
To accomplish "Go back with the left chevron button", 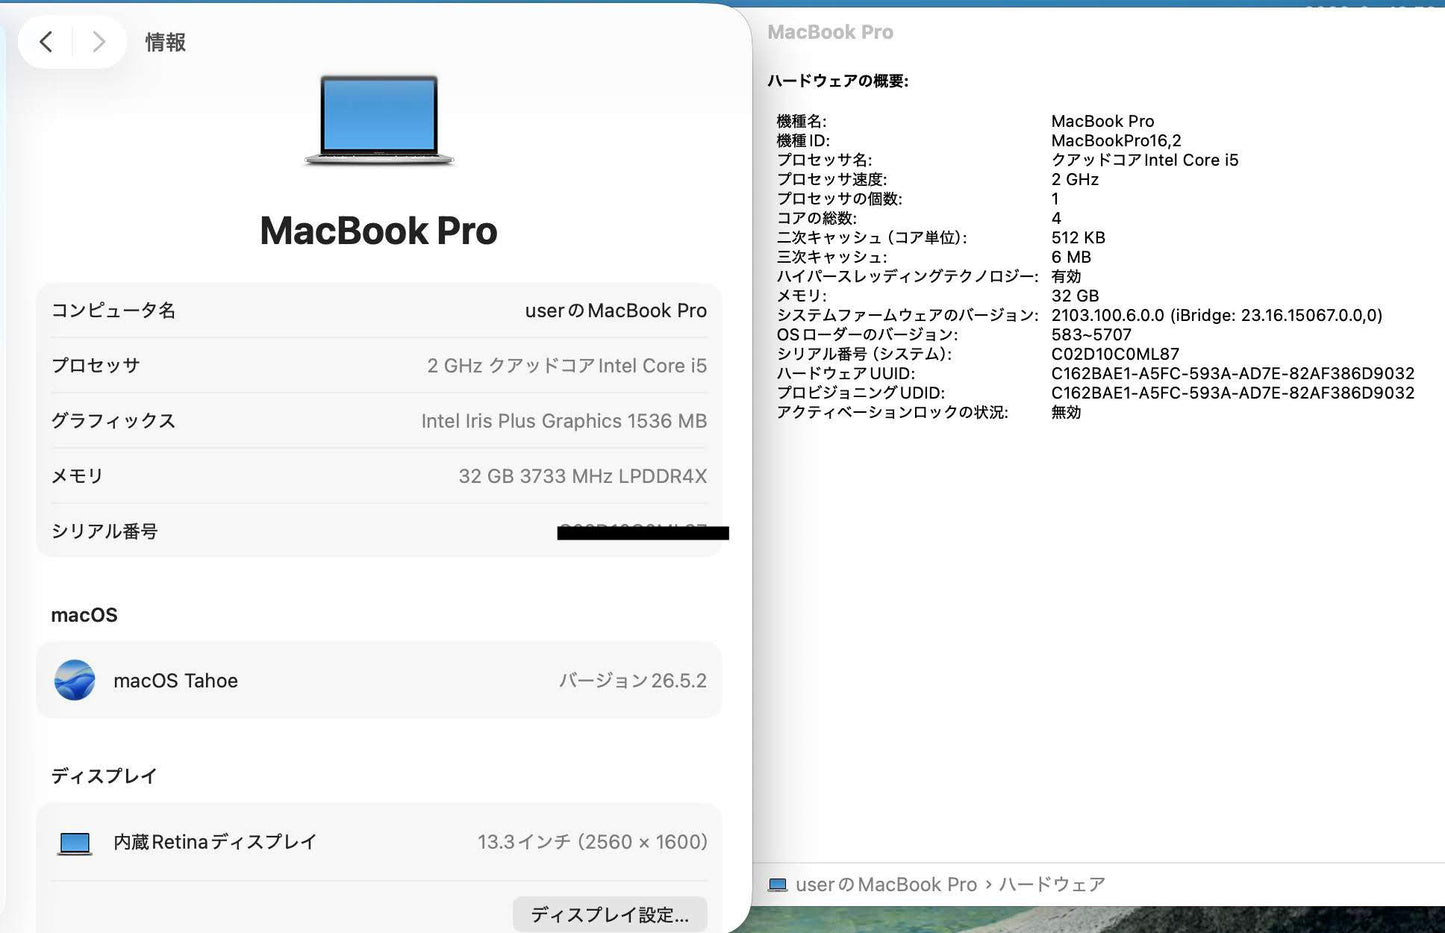I will tap(46, 42).
